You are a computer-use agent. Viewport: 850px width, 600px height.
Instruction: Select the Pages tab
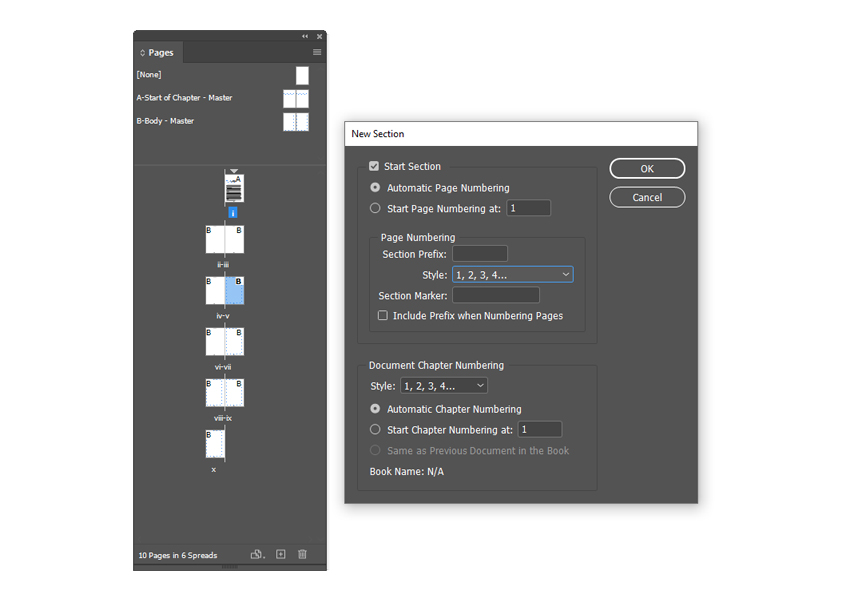157,53
